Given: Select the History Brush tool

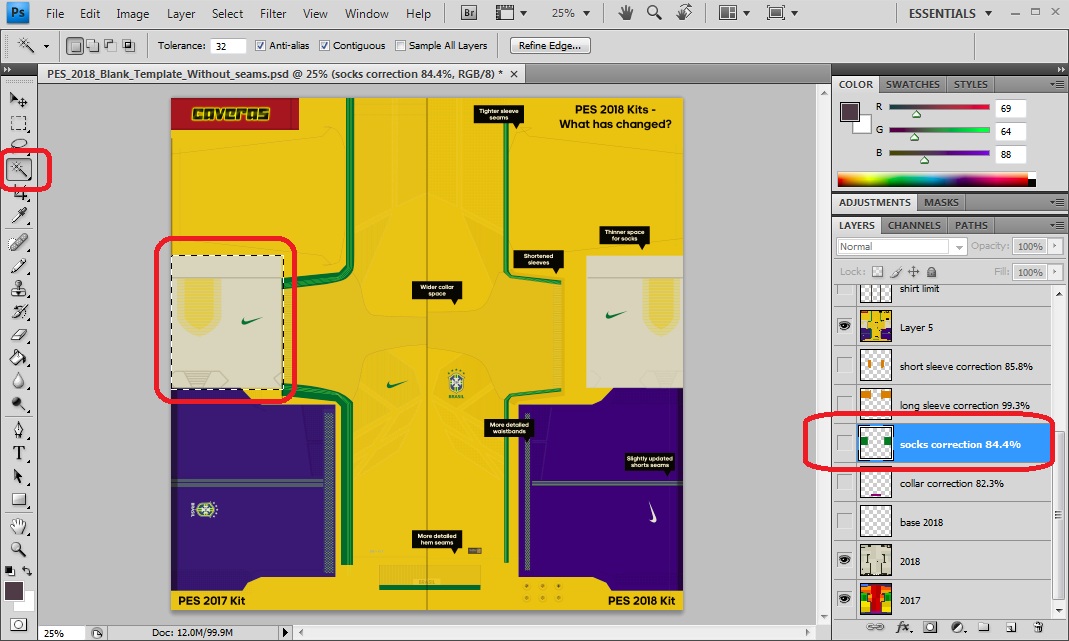Looking at the screenshot, I should [18, 312].
